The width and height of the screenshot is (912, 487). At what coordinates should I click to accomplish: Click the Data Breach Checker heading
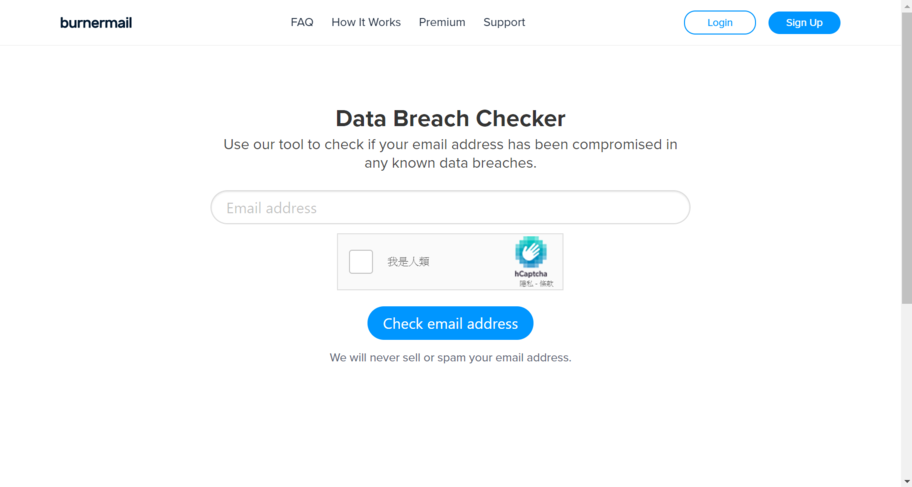click(450, 119)
